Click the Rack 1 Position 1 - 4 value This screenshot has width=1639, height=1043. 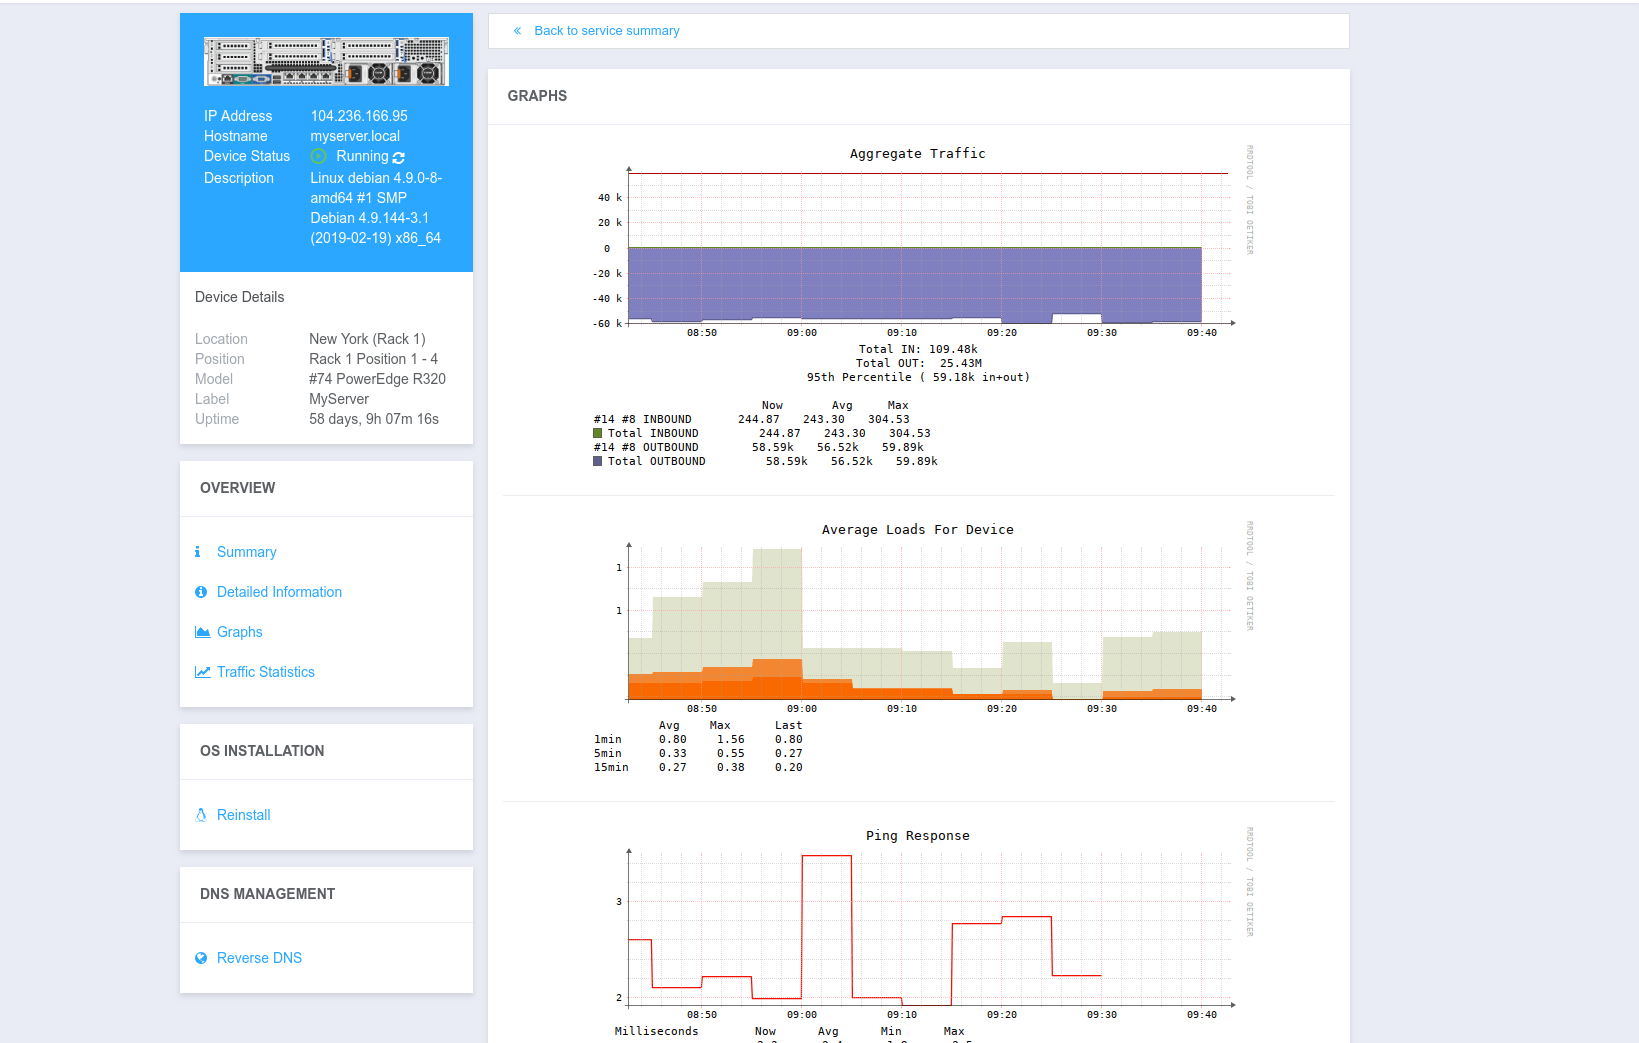coord(373,359)
